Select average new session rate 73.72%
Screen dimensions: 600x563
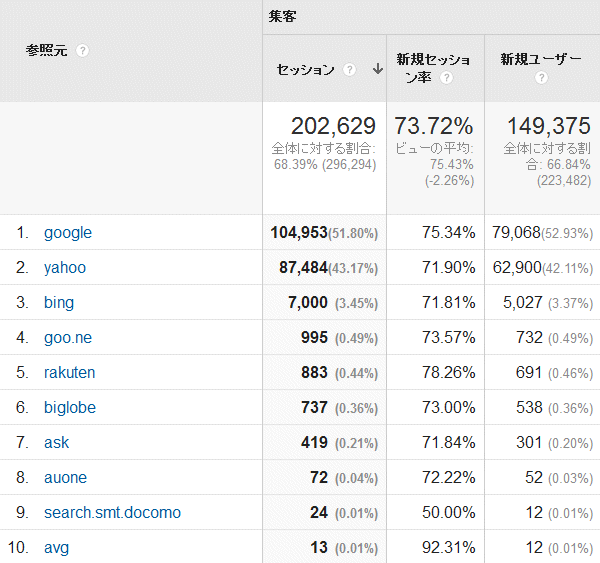[434, 126]
